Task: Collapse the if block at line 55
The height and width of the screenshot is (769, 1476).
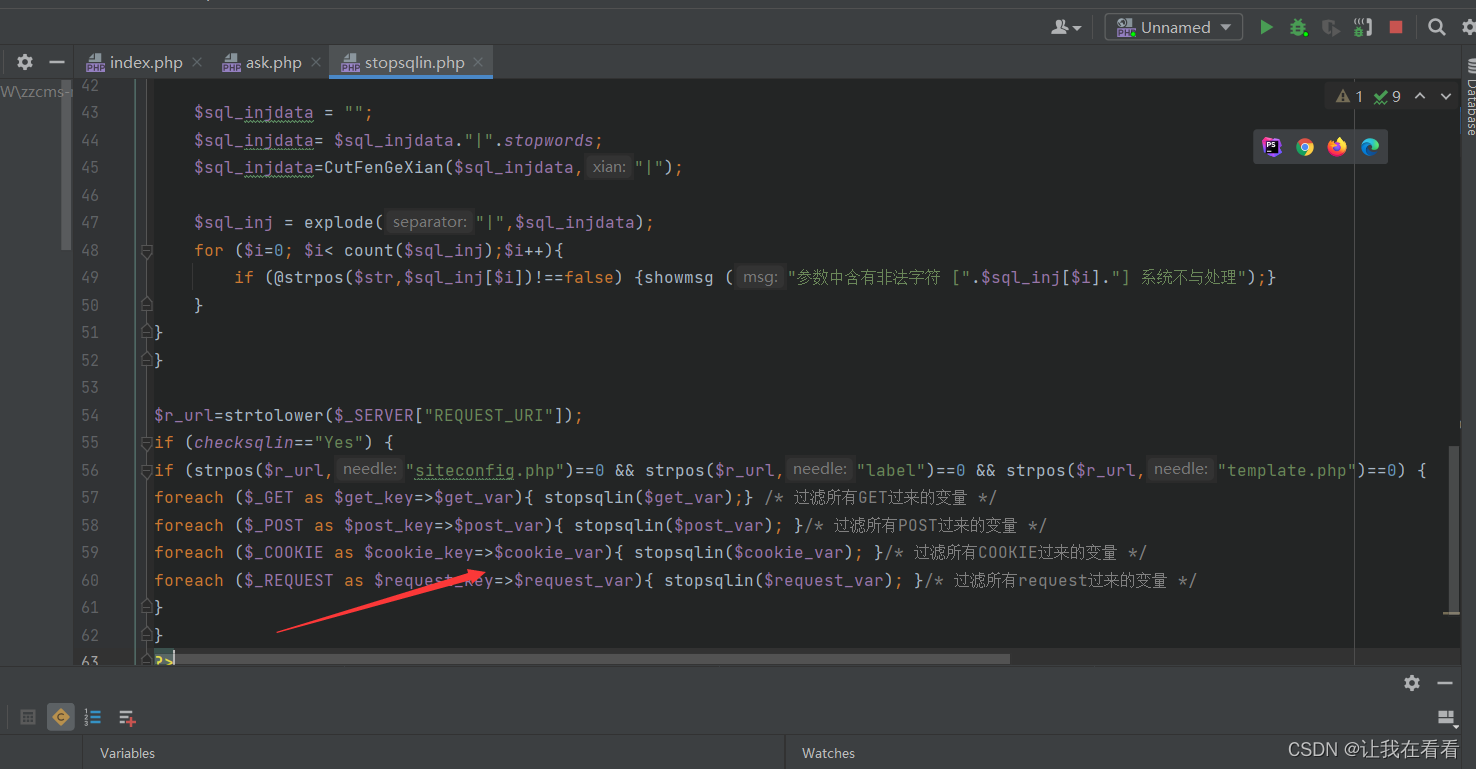Action: [x=147, y=441]
